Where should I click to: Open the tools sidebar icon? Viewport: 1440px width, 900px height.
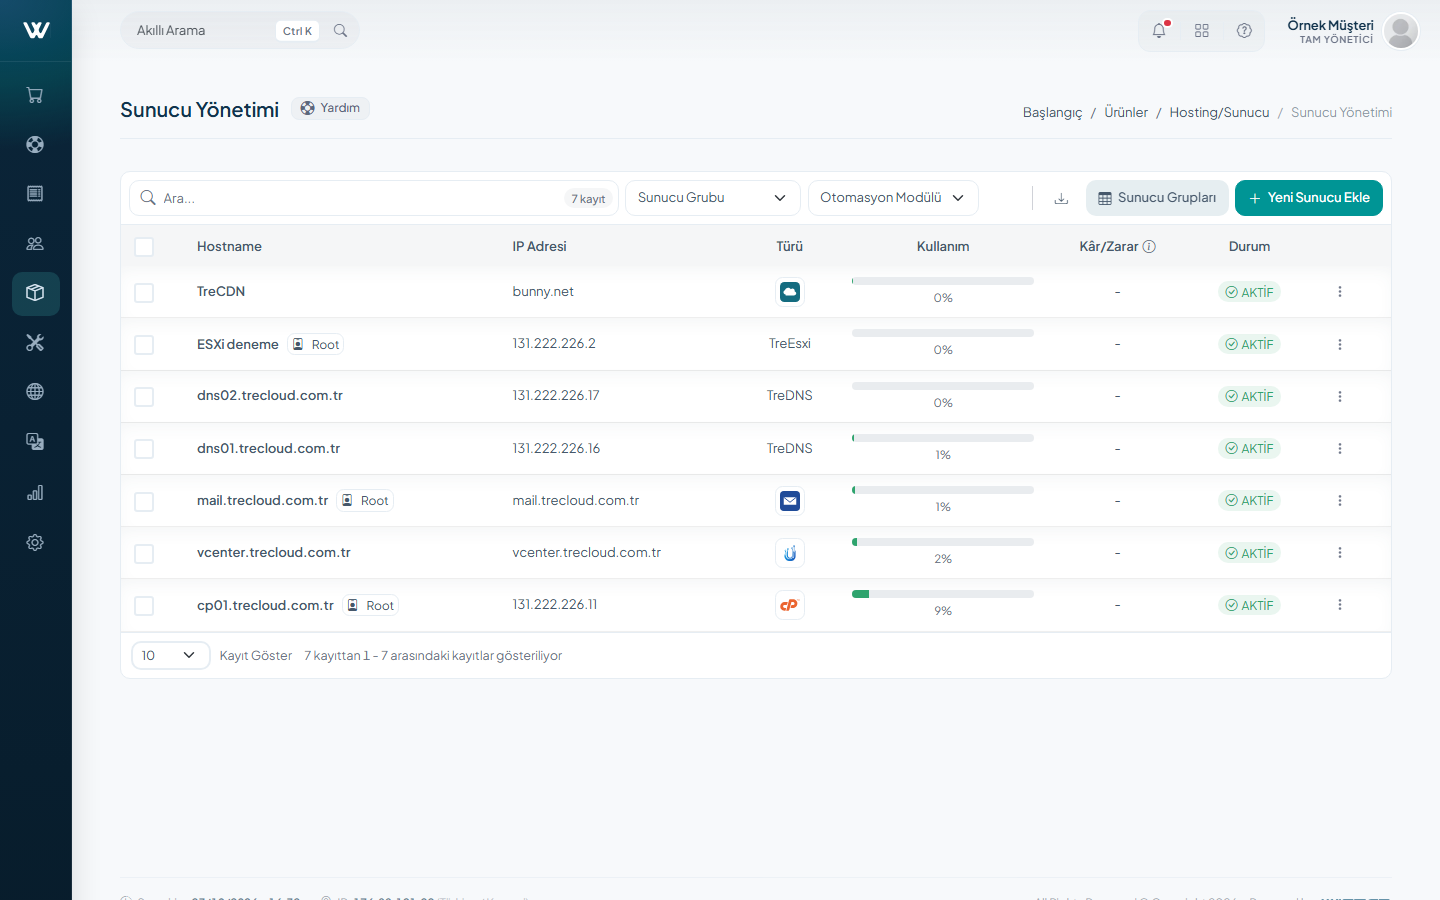(35, 342)
